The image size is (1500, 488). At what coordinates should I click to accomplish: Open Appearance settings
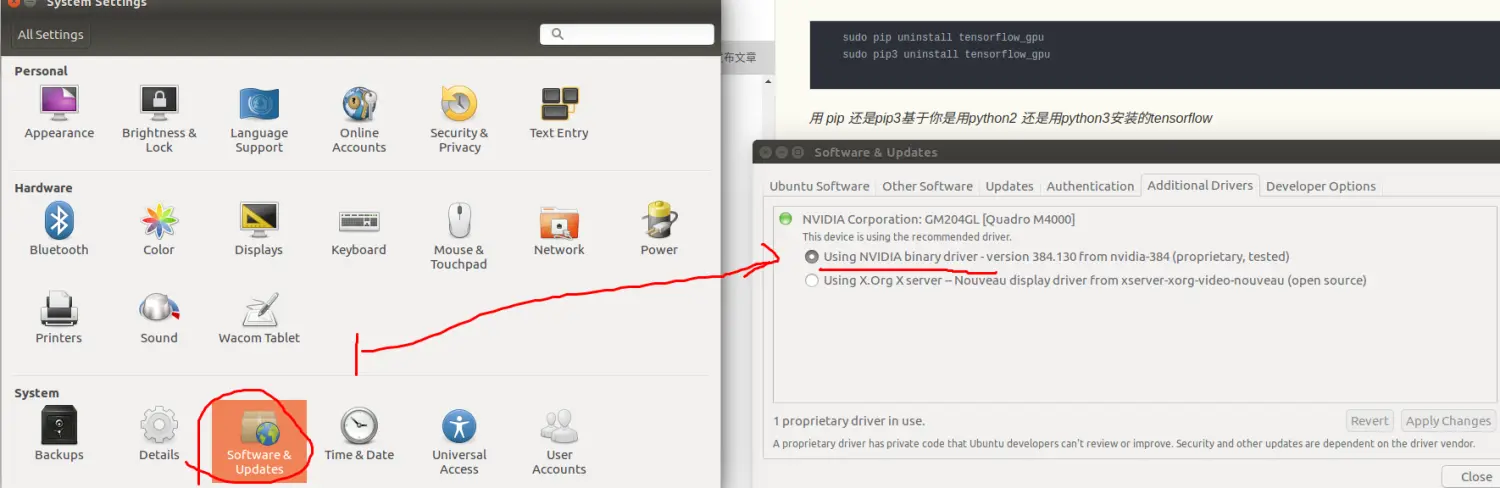(x=59, y=113)
